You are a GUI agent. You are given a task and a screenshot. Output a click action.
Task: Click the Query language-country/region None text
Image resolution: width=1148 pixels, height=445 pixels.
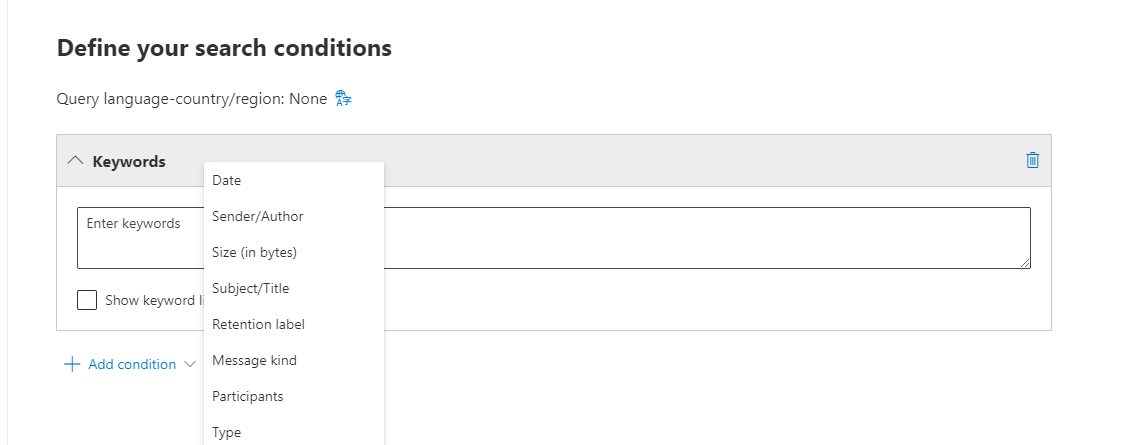(192, 99)
